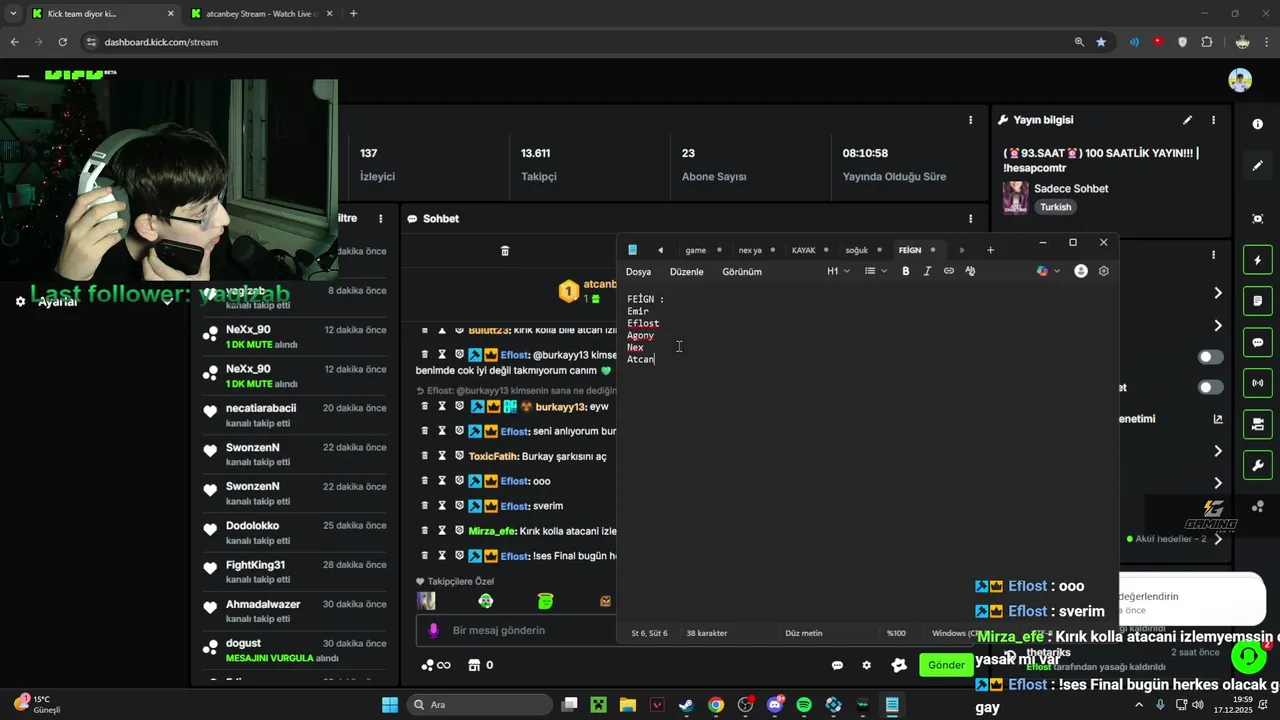This screenshot has height=720, width=1280.
Task: Expand the first chevron row in the settings panel
Action: [x=1217, y=293]
